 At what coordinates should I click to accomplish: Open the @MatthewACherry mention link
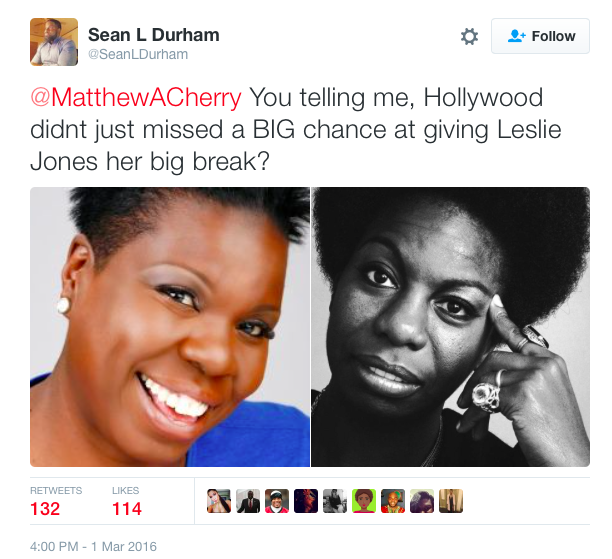click(x=136, y=97)
